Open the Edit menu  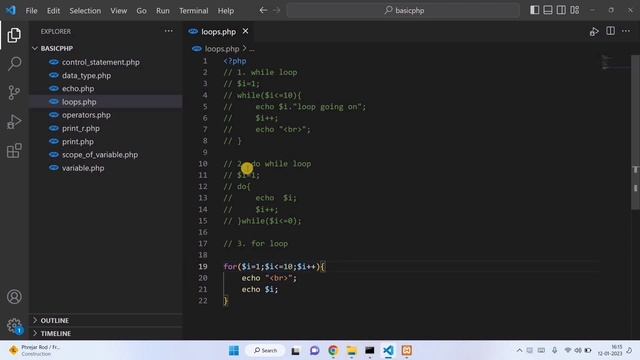53,11
